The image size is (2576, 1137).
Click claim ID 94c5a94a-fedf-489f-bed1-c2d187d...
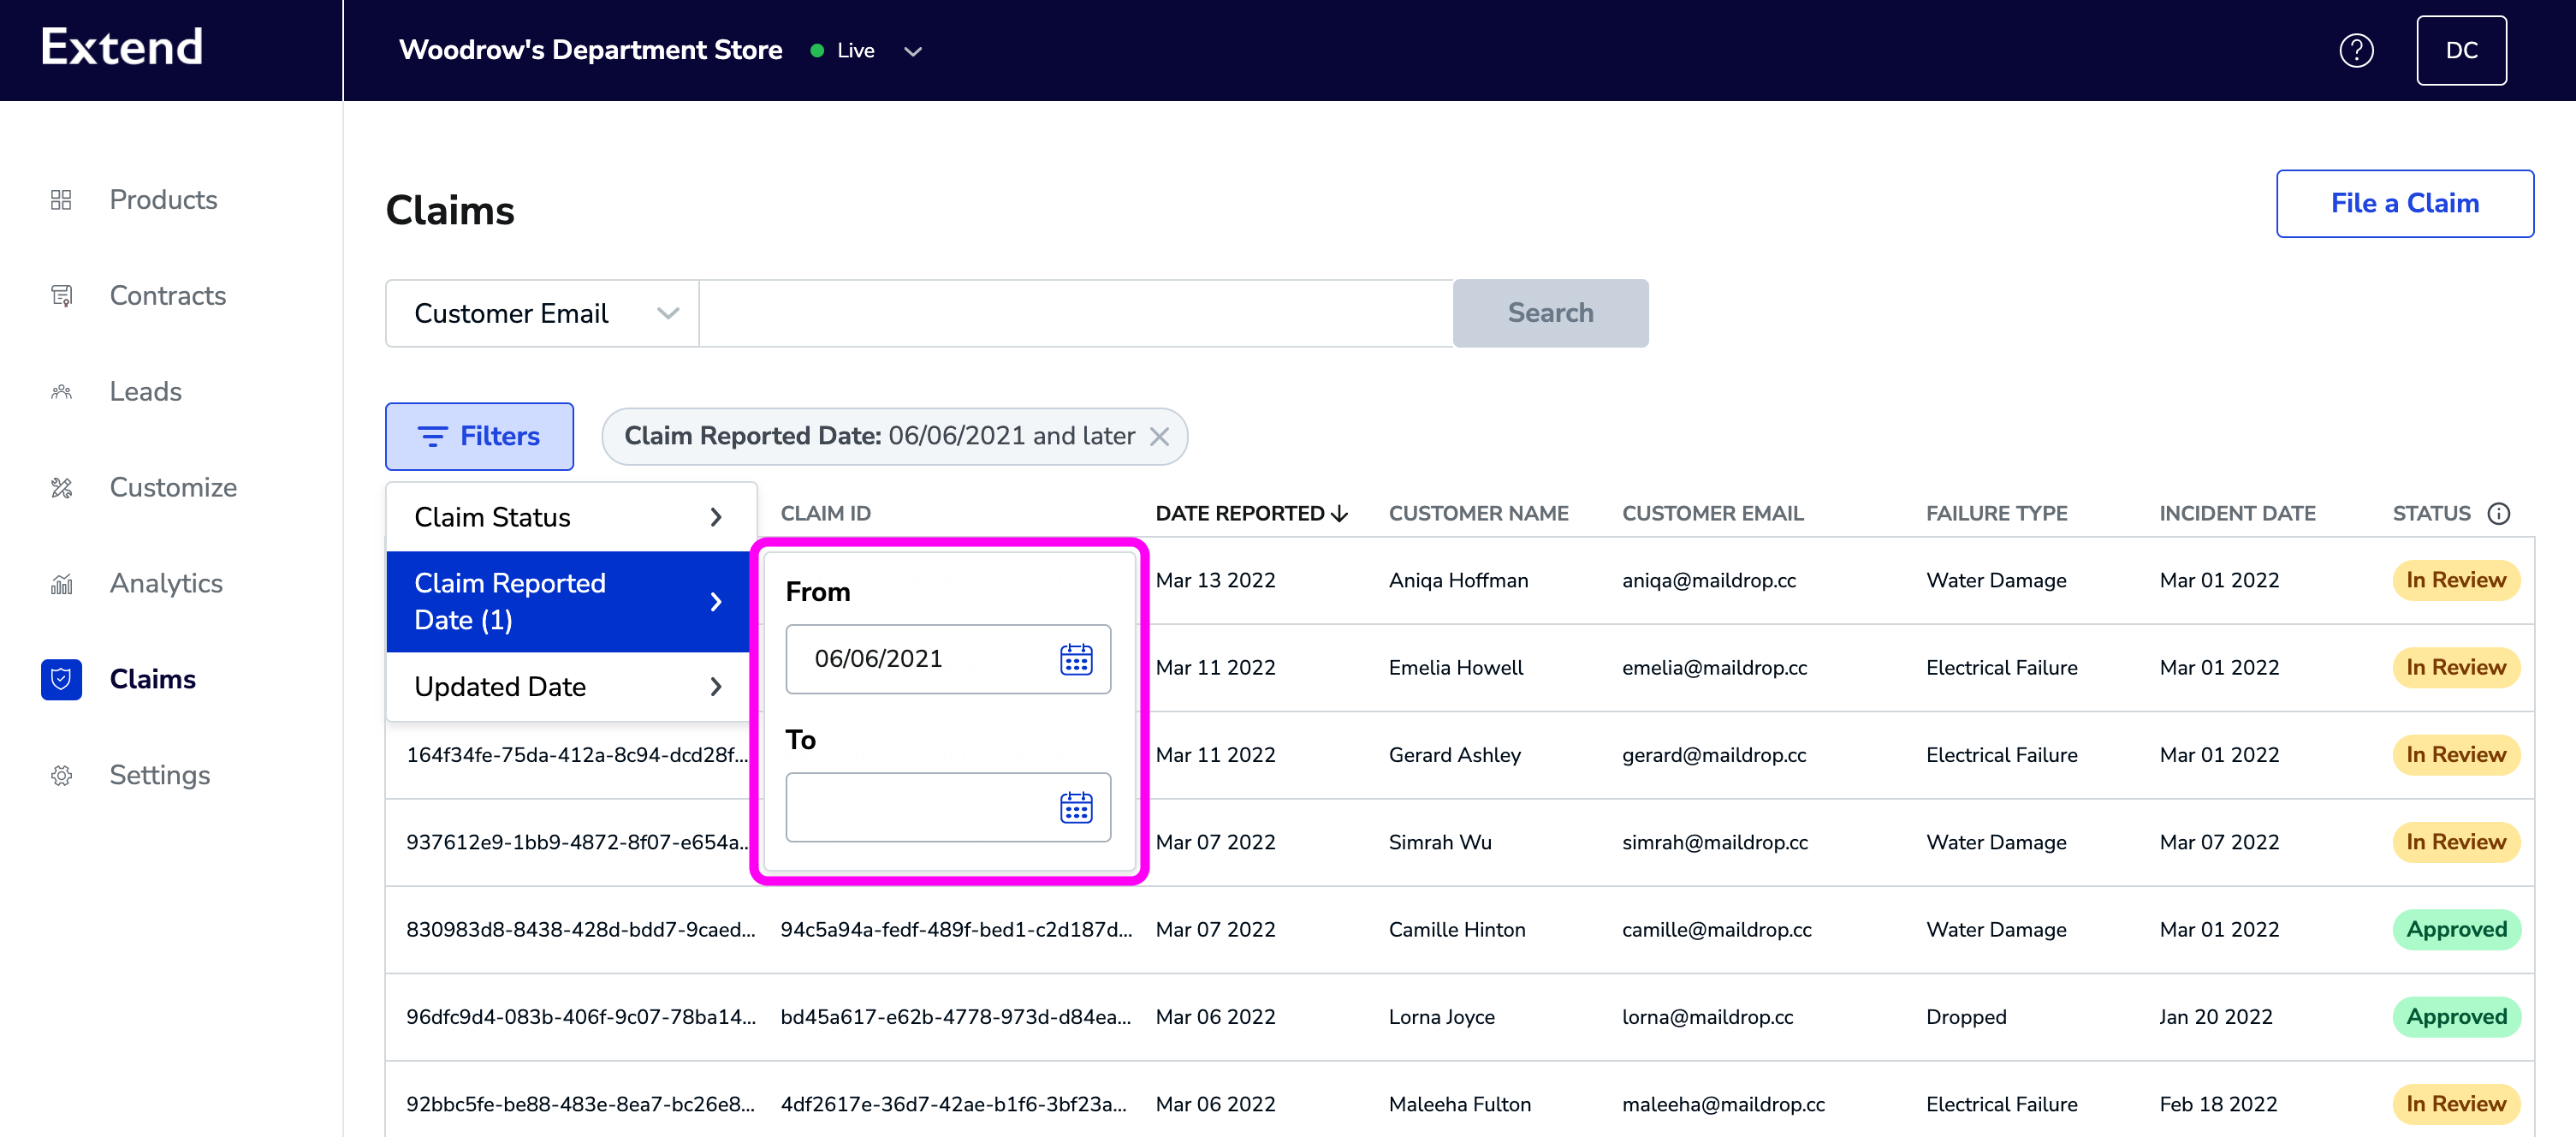pos(955,929)
